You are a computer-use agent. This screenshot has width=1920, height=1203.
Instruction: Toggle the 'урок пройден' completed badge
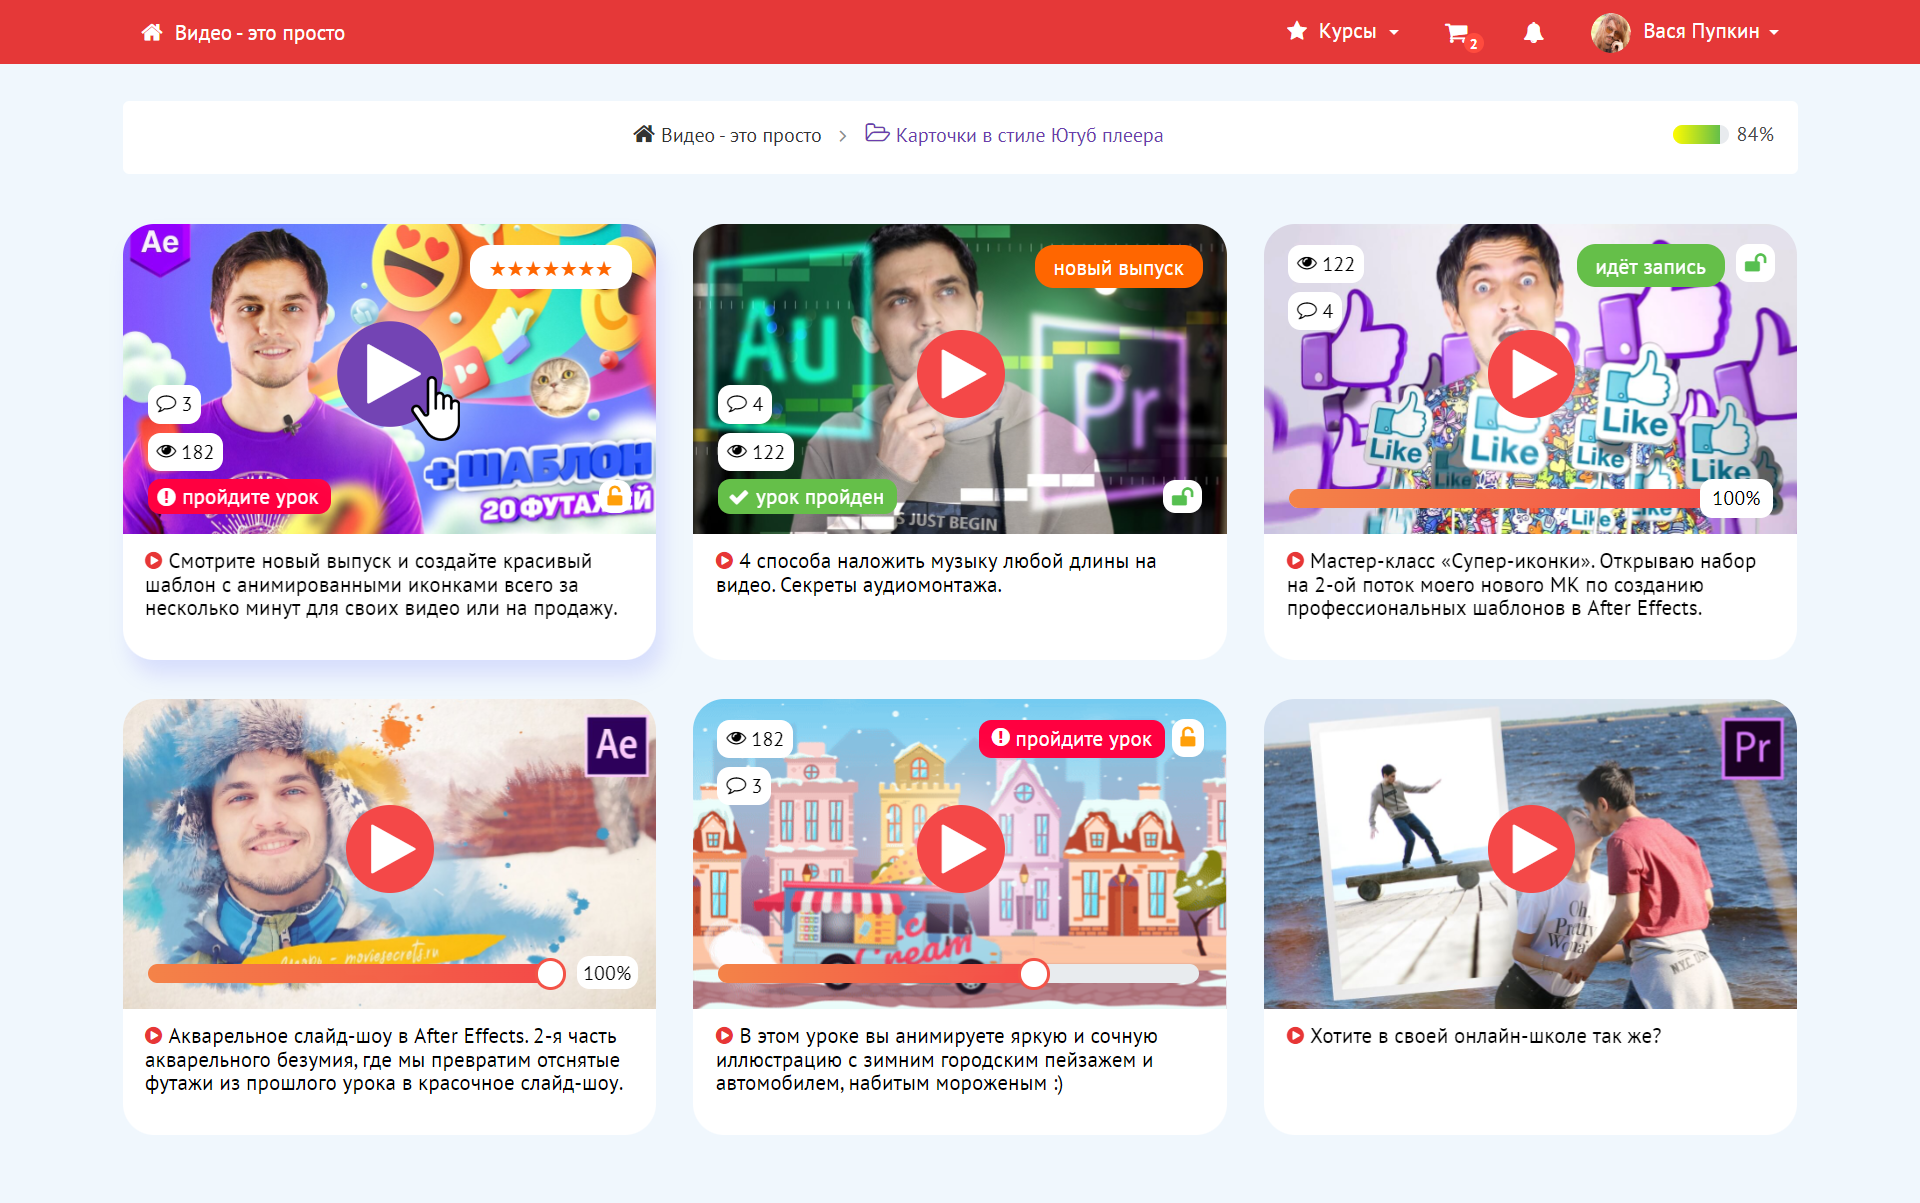[807, 497]
